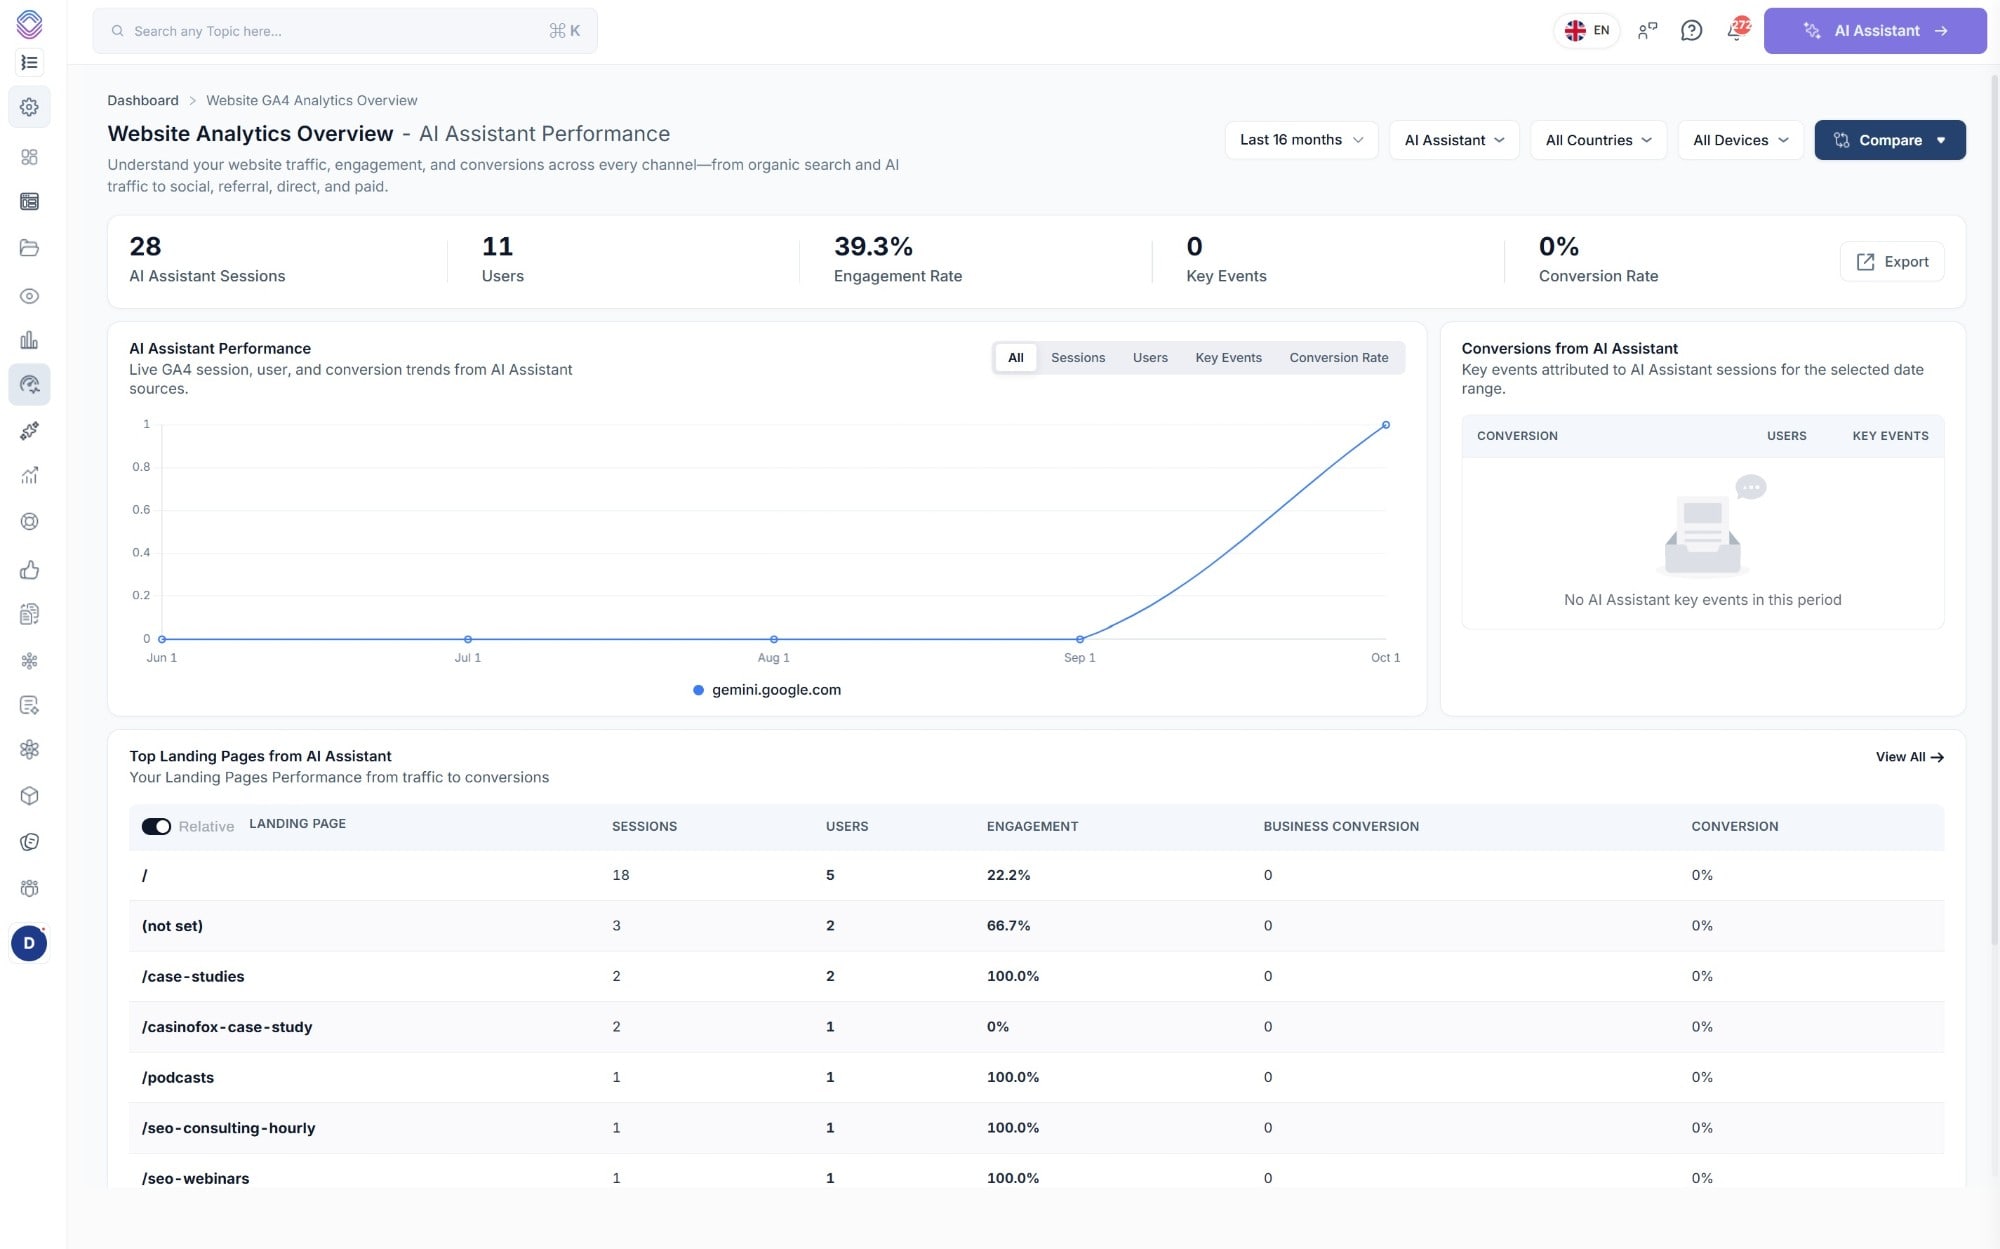Click the Export button
The image size is (2000, 1249).
(1892, 262)
